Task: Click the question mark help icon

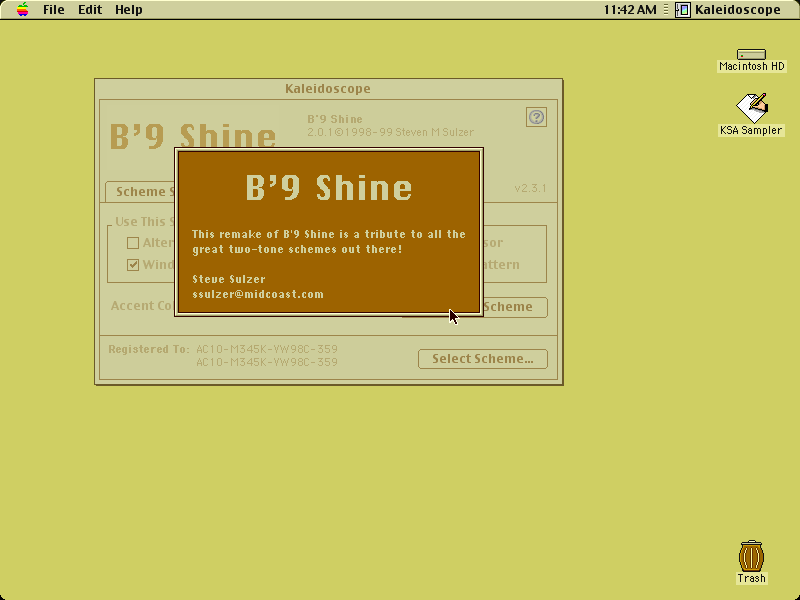Action: (536, 117)
